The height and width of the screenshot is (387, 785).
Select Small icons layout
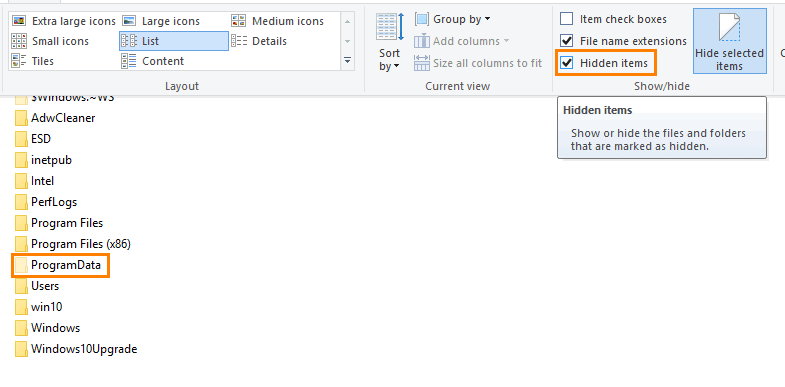pos(50,41)
